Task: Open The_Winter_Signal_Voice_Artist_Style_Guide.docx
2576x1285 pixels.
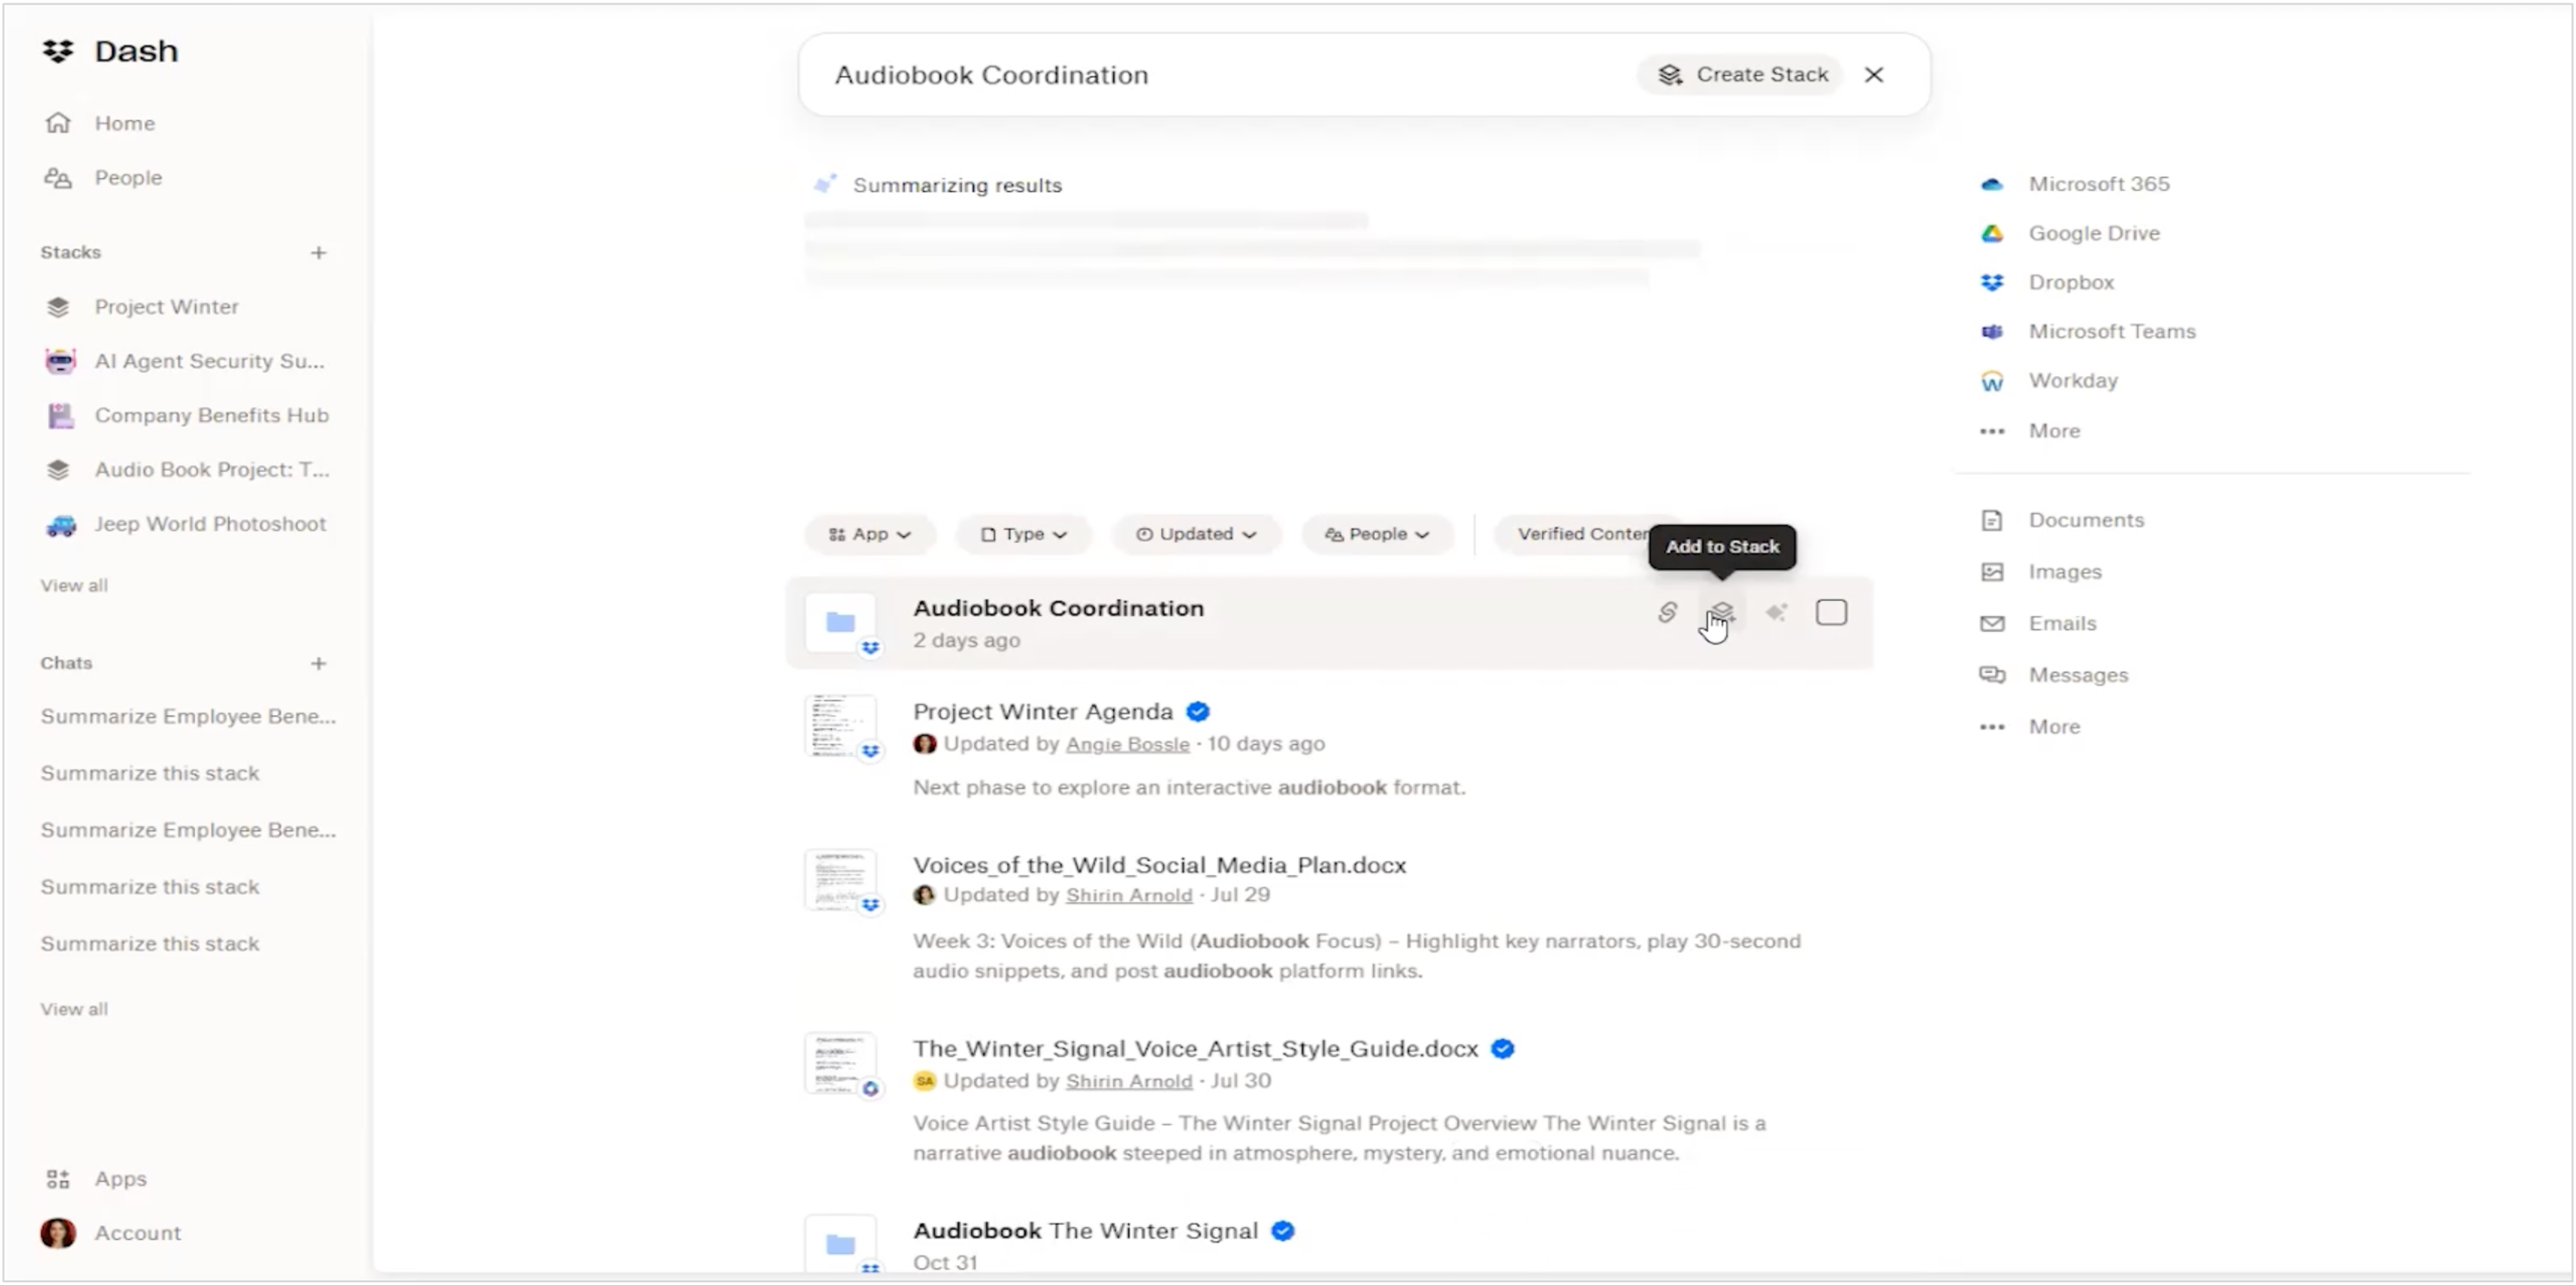Action: pos(1195,1049)
